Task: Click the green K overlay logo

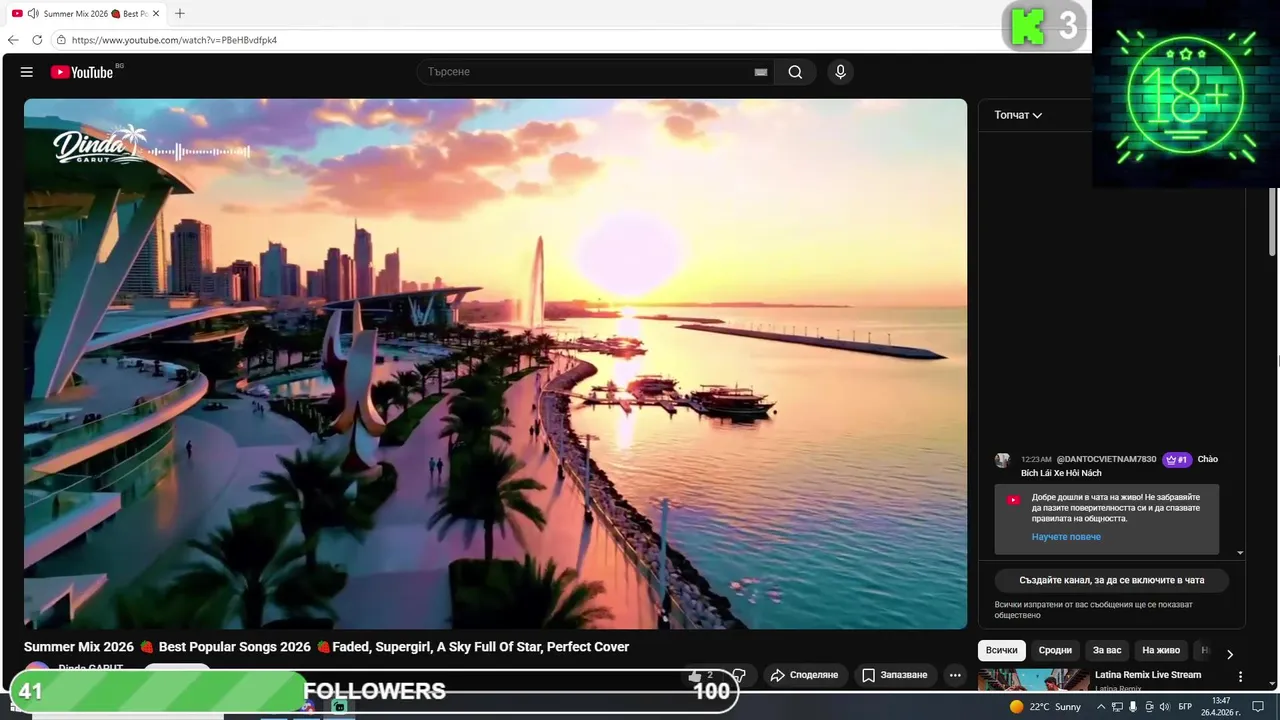Action: click(1027, 26)
